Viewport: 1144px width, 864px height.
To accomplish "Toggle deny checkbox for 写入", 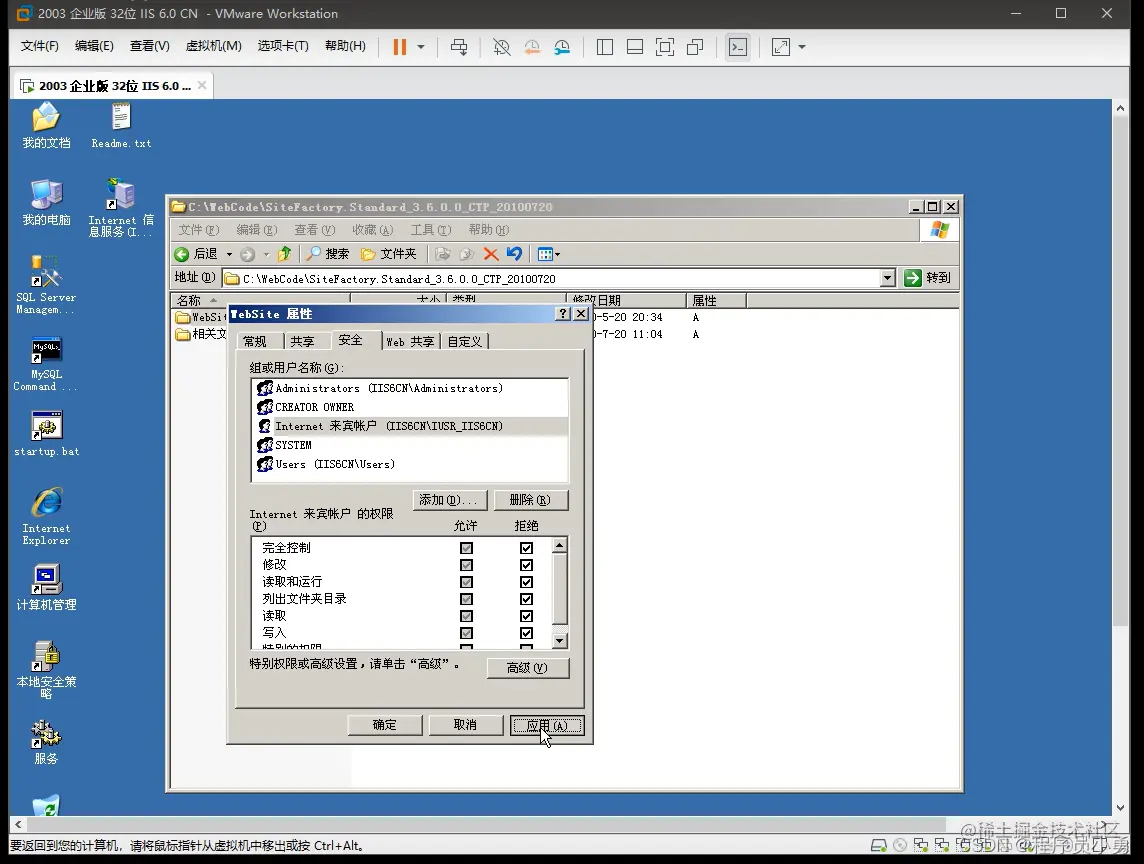I will point(526,633).
